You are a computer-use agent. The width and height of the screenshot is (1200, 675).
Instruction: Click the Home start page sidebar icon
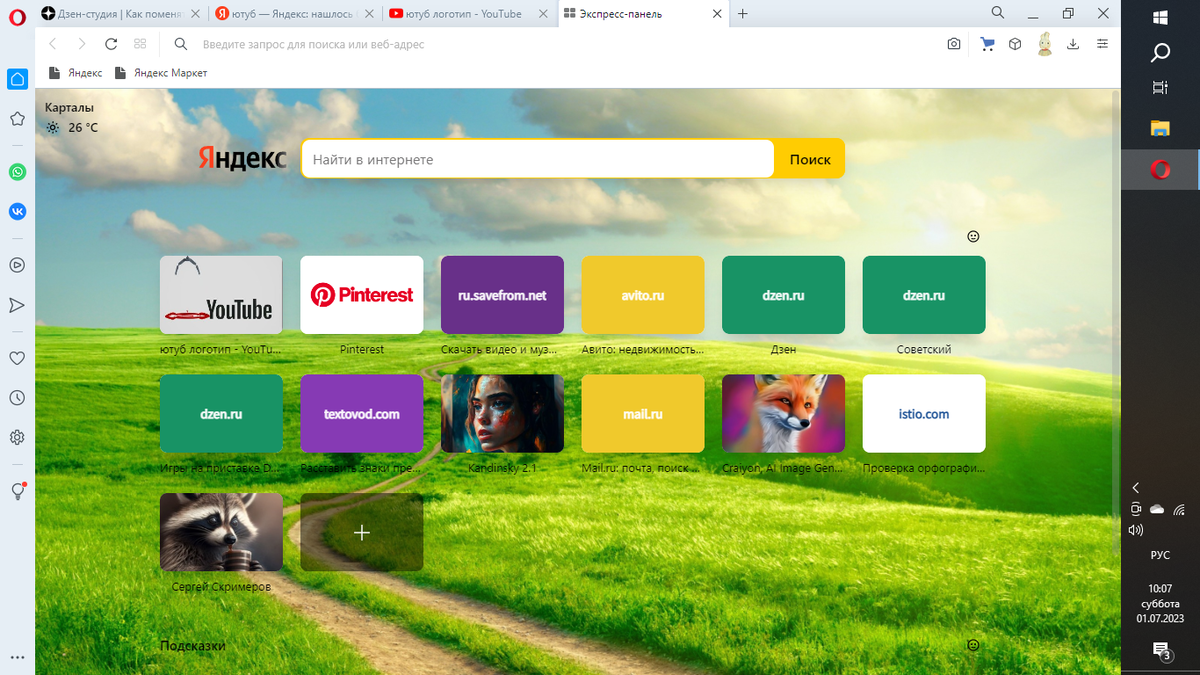pyautogui.click(x=17, y=79)
